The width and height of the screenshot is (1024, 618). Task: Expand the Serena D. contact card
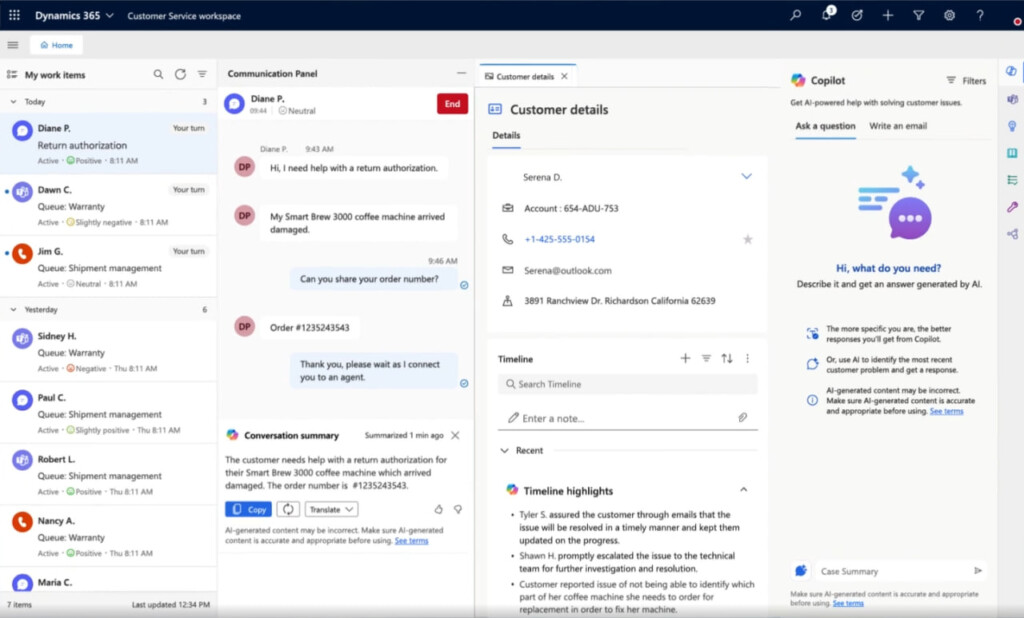point(746,176)
